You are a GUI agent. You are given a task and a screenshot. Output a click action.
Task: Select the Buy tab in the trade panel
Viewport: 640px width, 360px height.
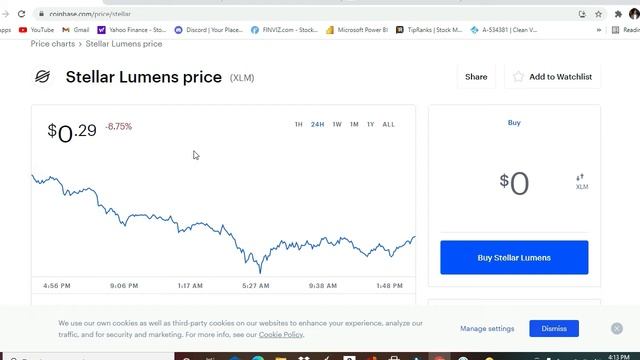coord(514,122)
